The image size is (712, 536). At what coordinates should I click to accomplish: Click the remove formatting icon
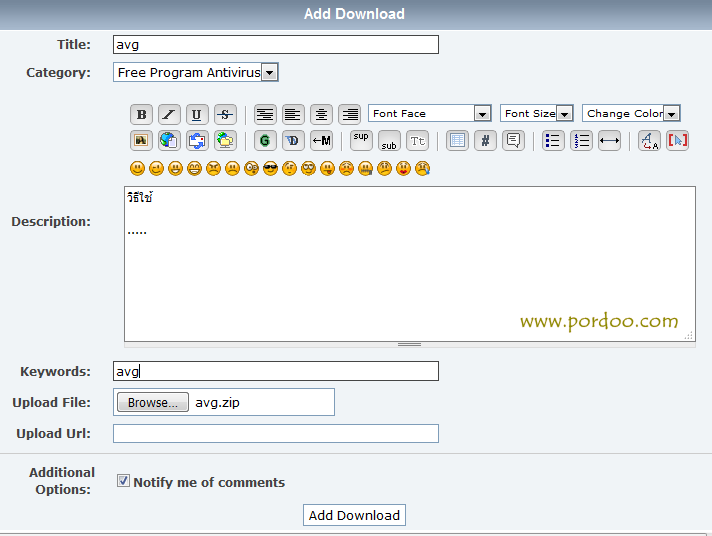[x=649, y=140]
